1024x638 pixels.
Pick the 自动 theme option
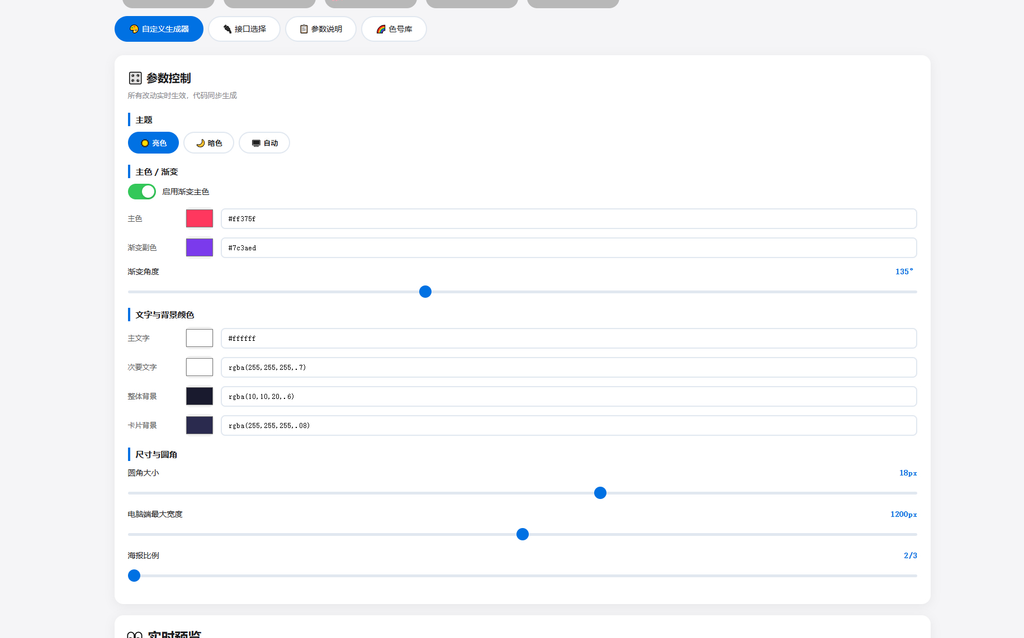tap(264, 143)
